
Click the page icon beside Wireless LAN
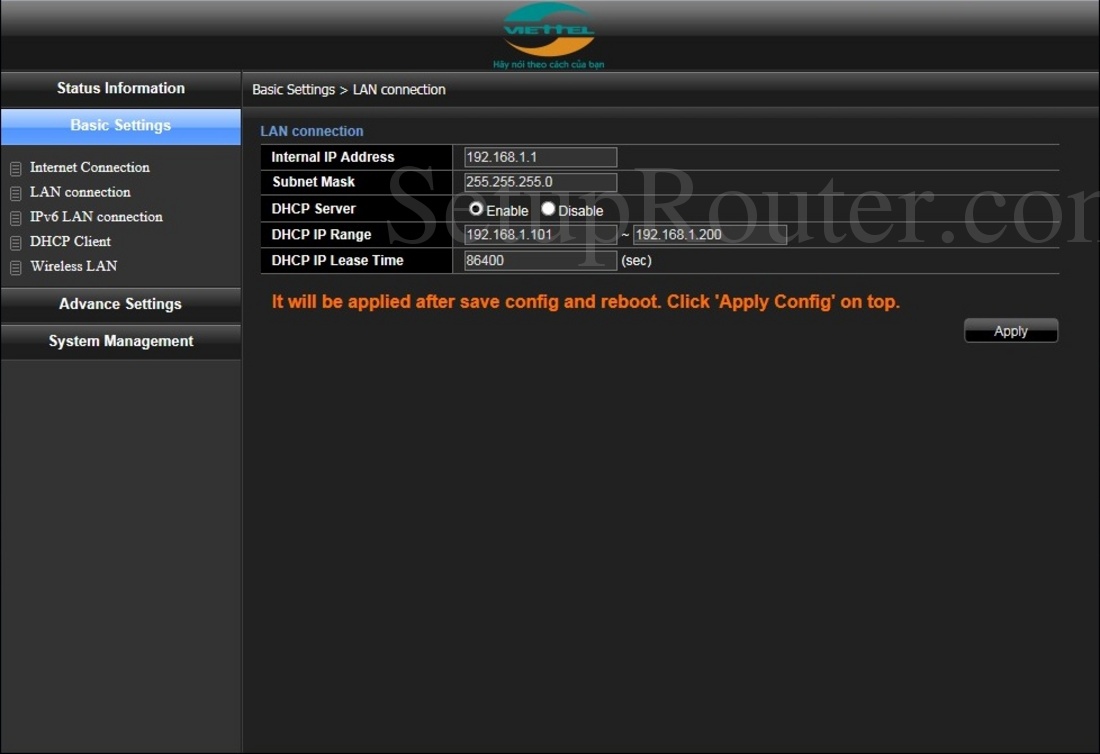point(15,266)
